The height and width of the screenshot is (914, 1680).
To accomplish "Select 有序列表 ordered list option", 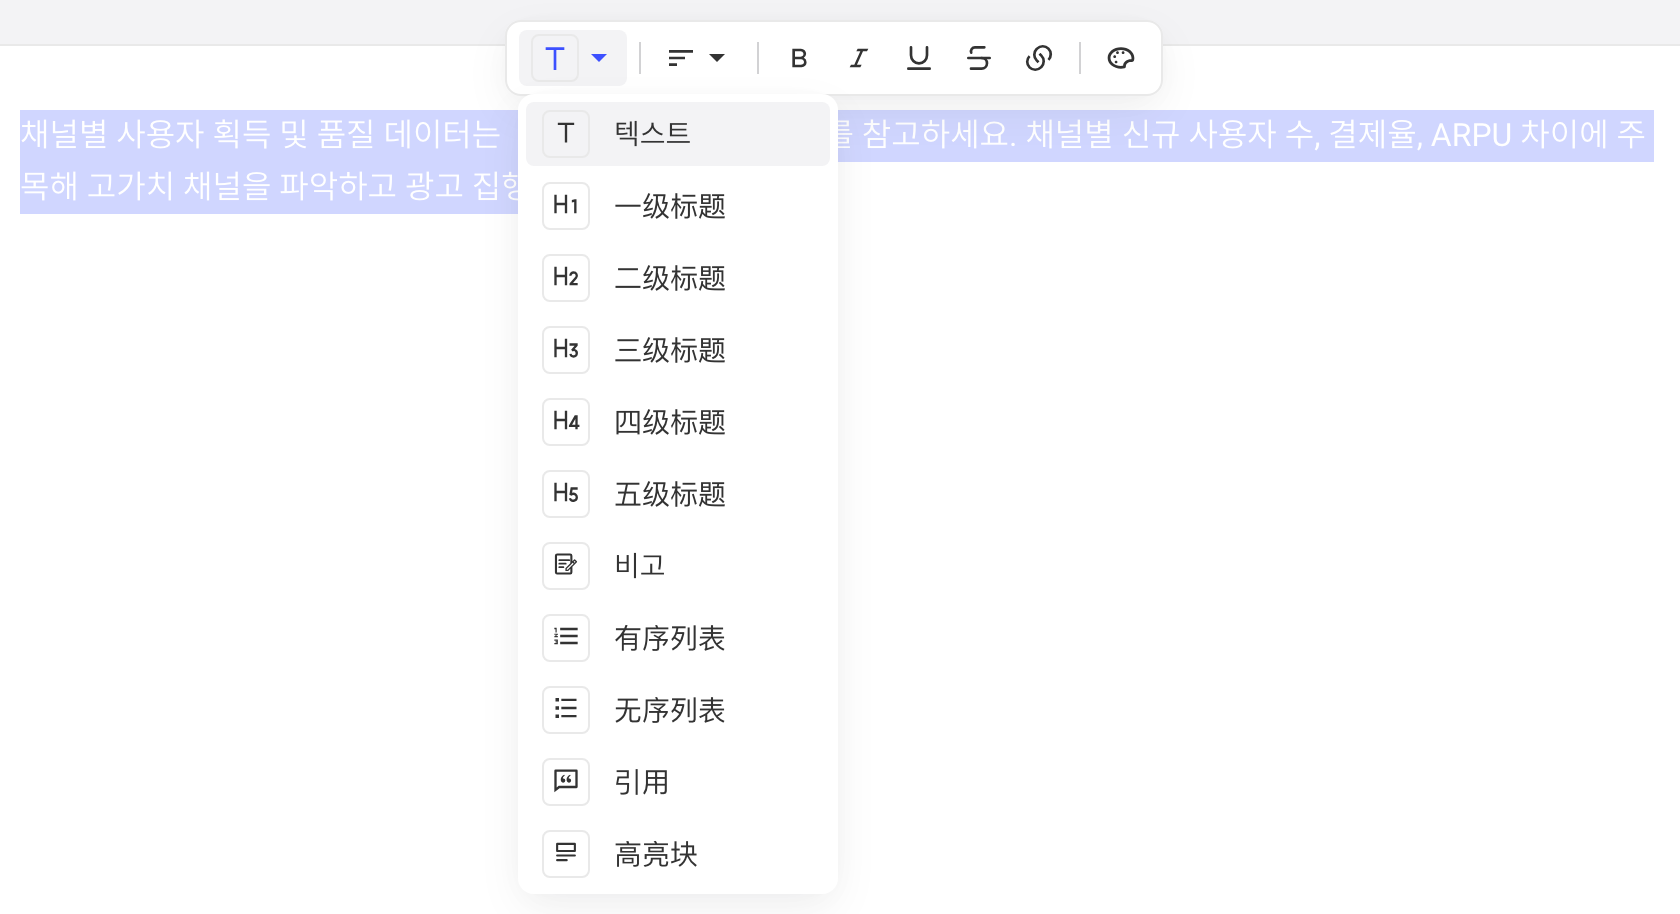I will click(678, 638).
